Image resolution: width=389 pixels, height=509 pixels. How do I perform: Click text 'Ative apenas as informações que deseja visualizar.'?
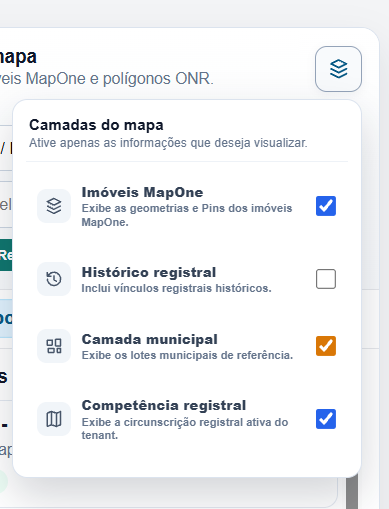[x=168, y=143]
